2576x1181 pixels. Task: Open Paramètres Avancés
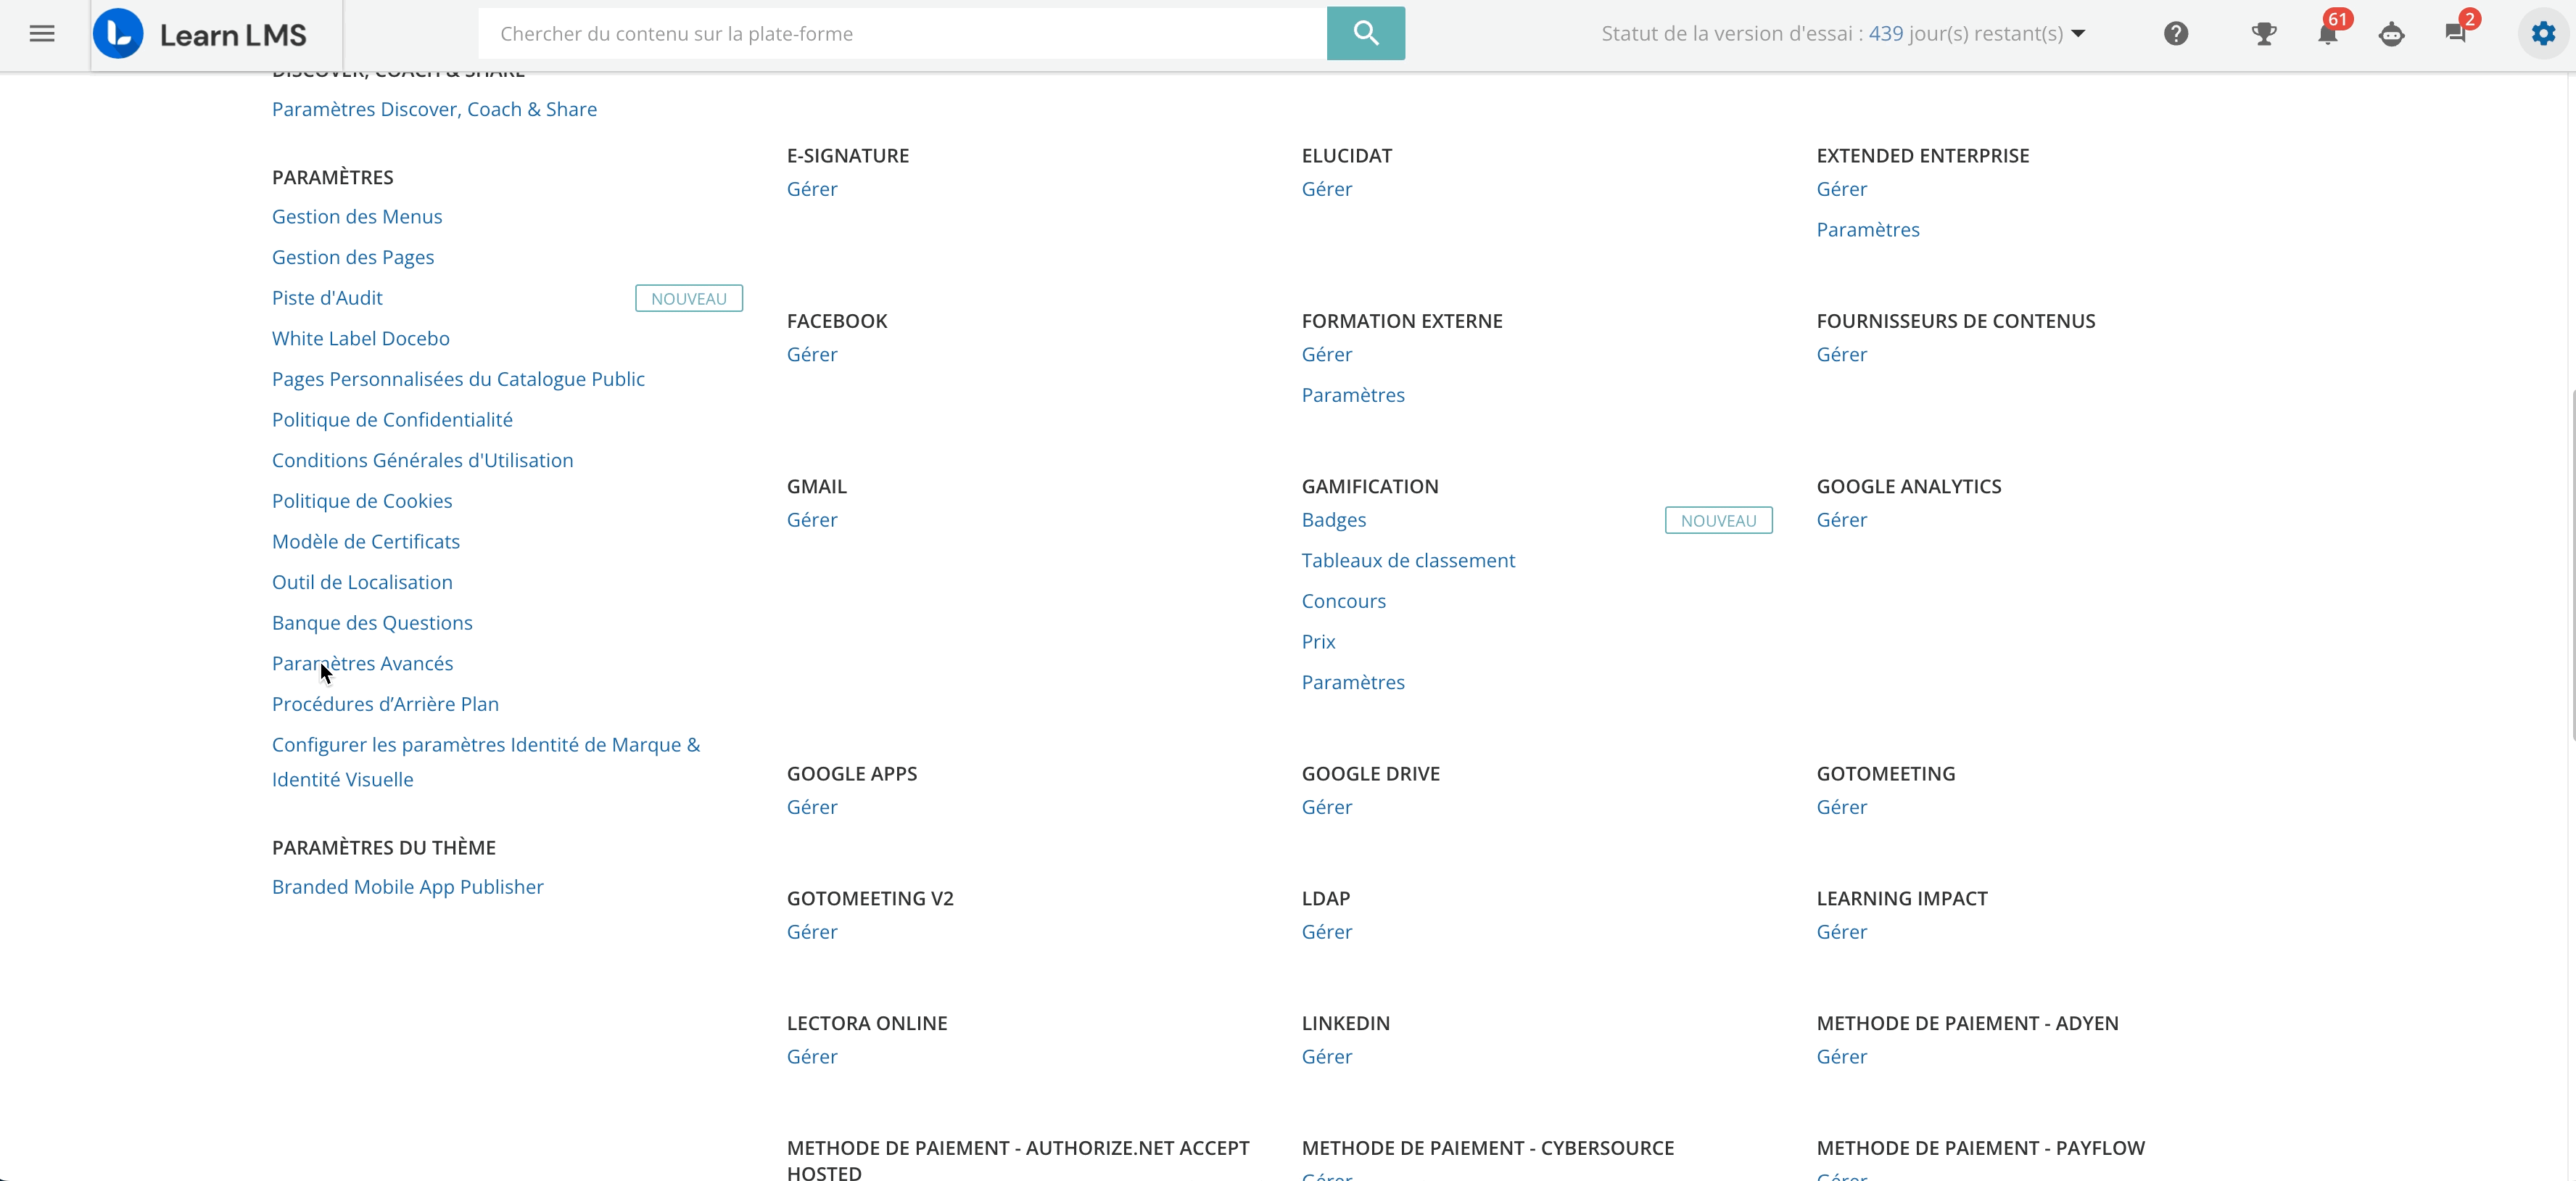[x=362, y=664]
